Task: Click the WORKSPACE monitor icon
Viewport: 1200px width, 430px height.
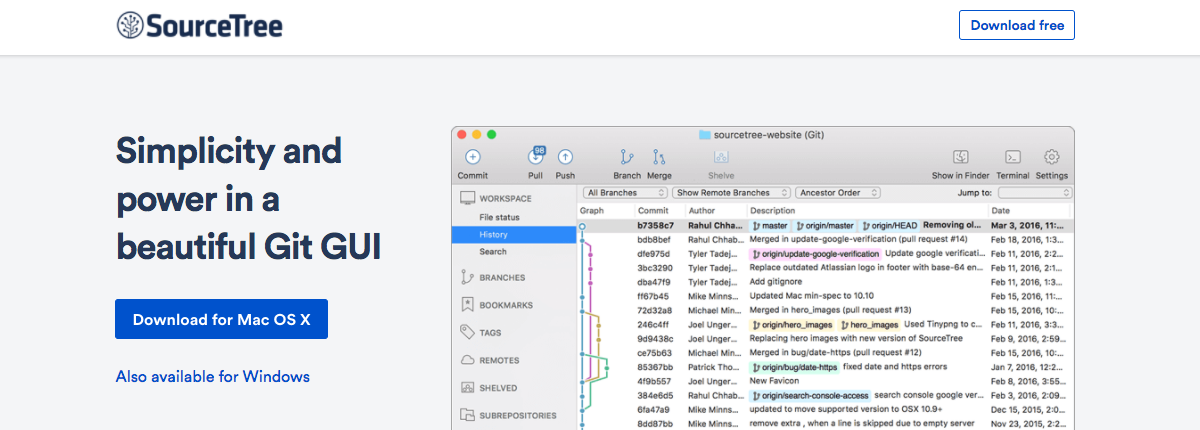Action: point(467,198)
